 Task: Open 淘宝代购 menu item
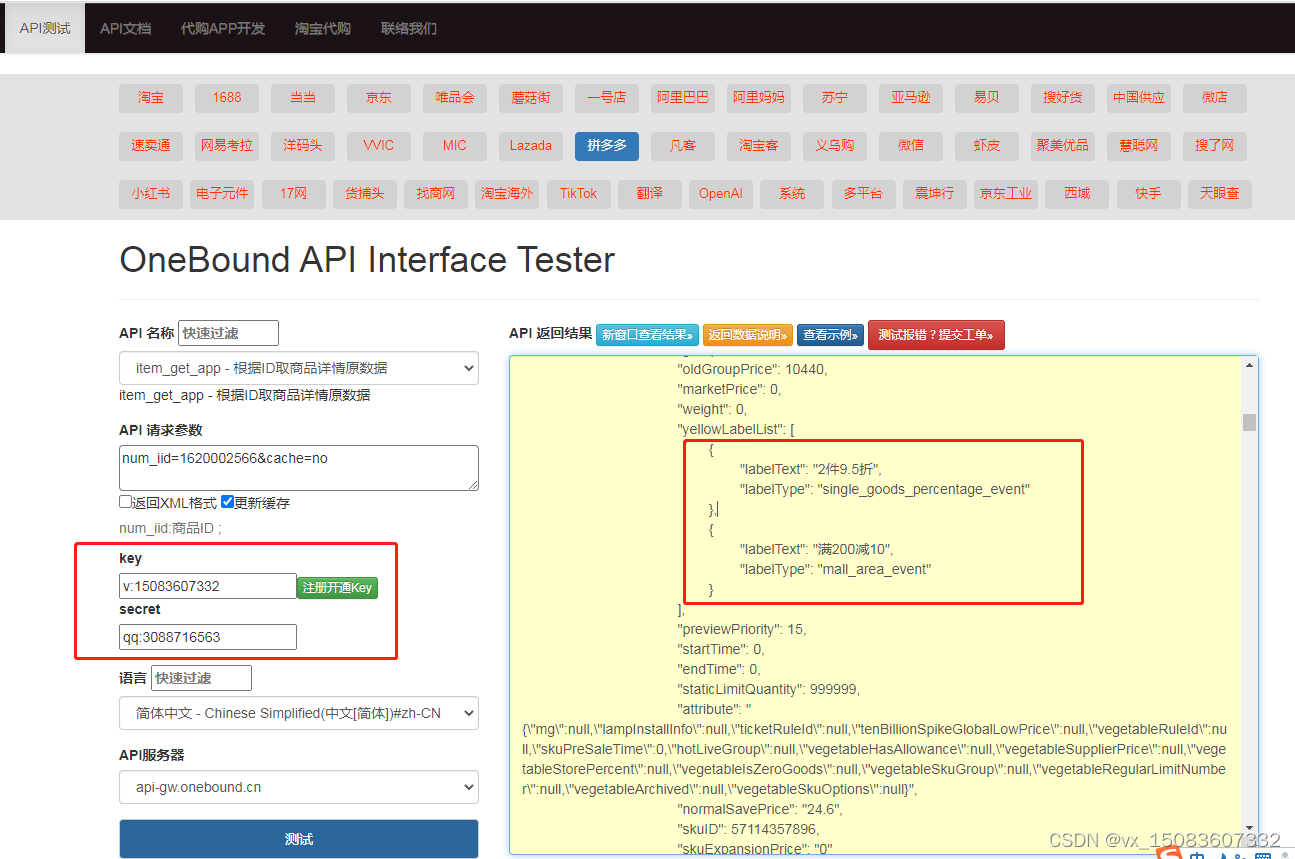(323, 28)
